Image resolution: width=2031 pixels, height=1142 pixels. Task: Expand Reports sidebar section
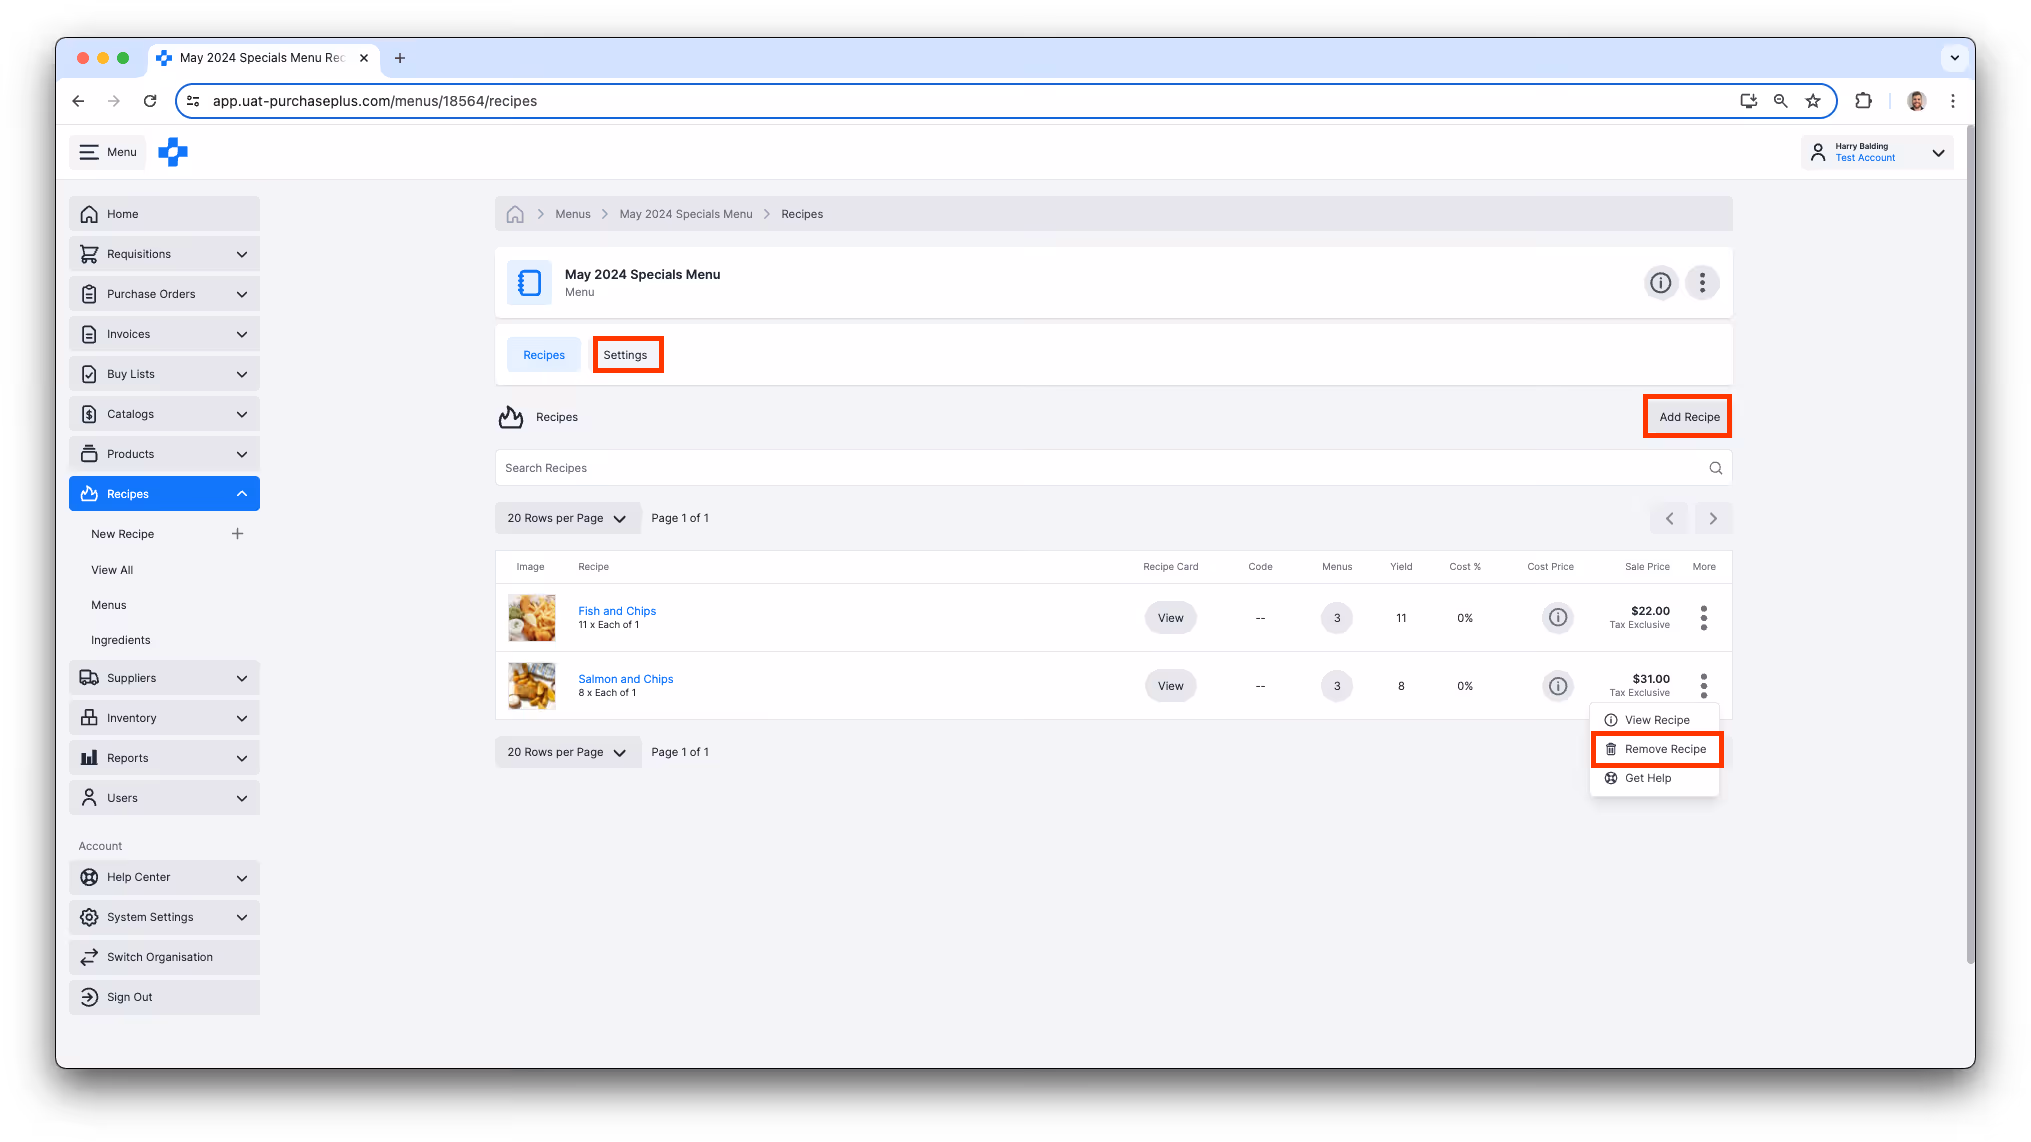(164, 758)
